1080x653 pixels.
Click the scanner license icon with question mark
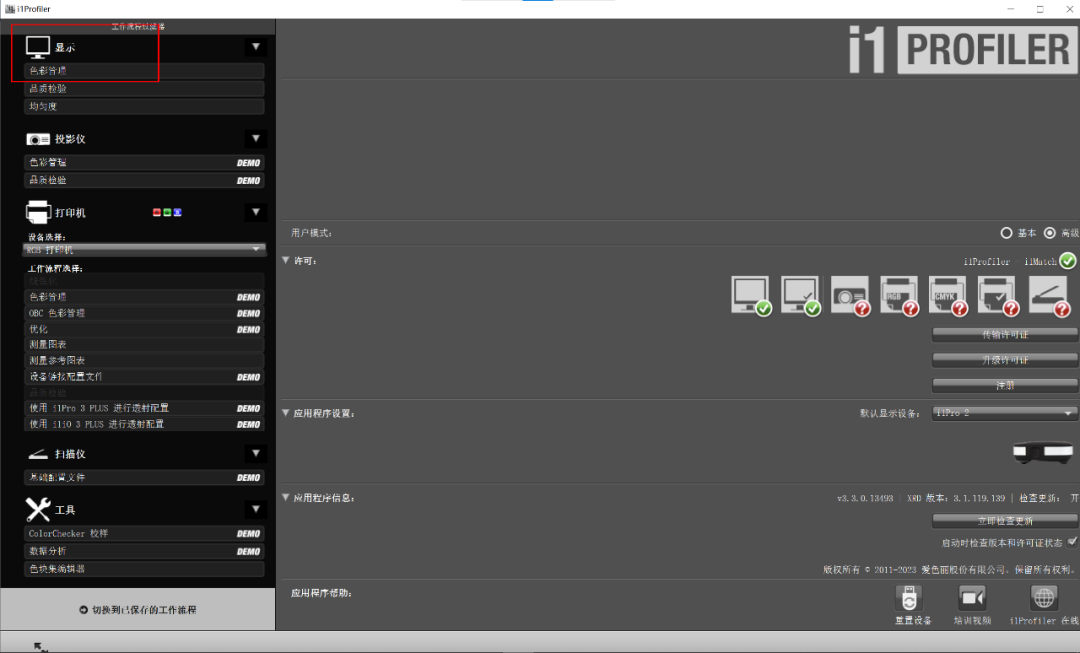[x=1049, y=296]
